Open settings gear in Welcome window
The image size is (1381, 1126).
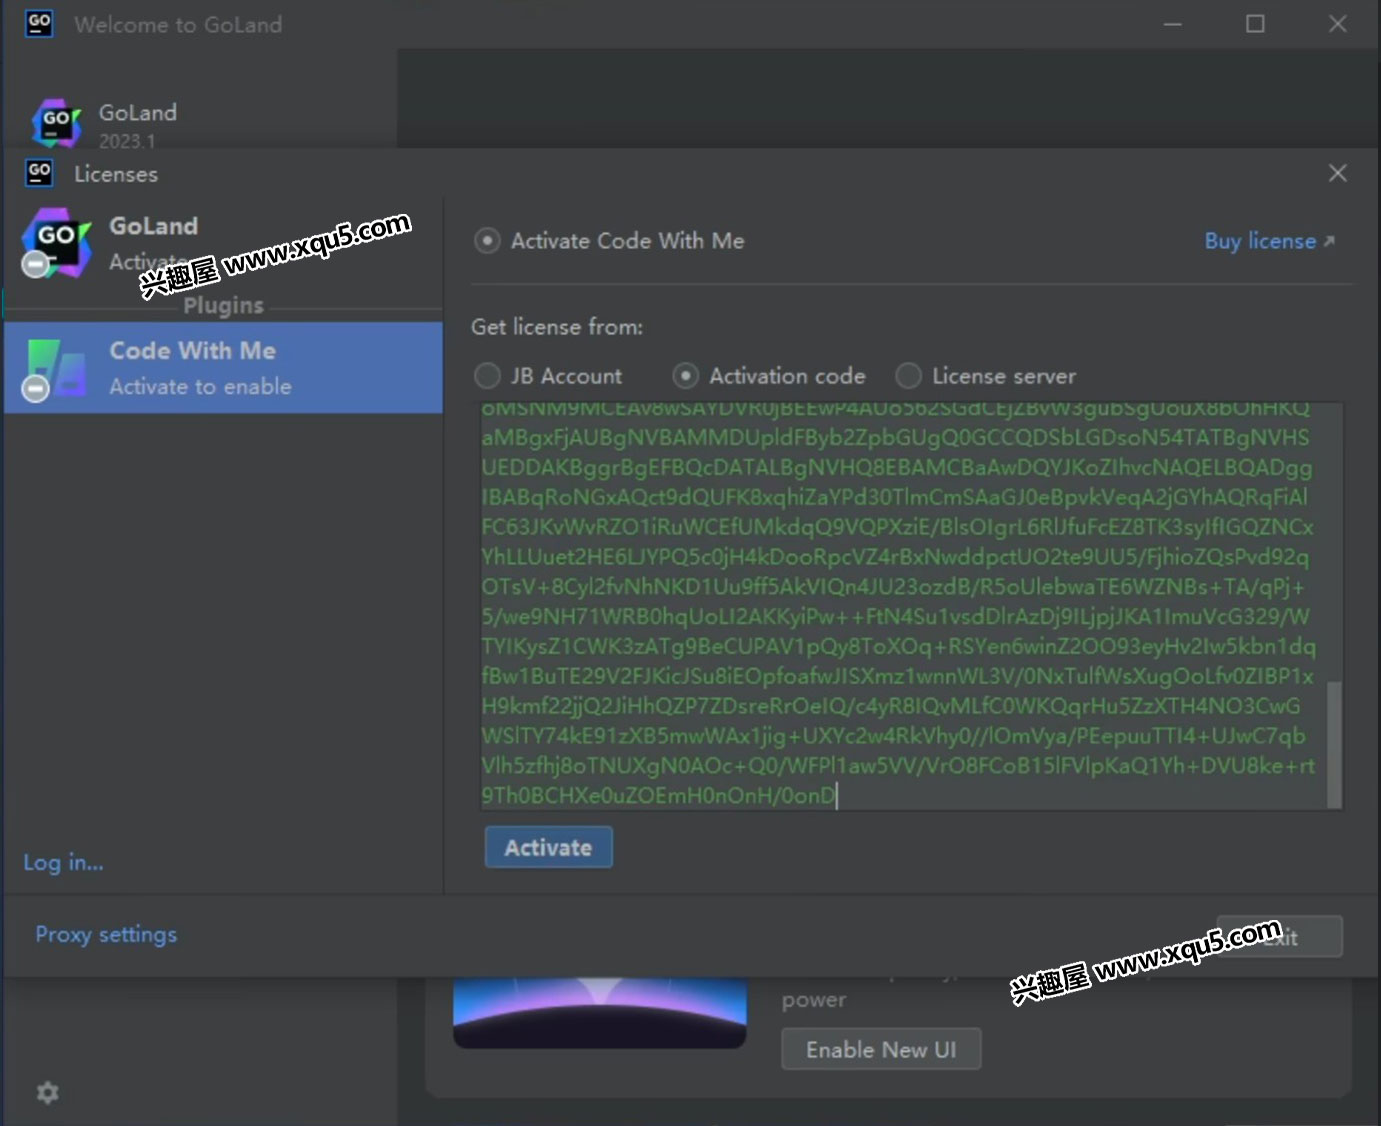coord(47,1092)
